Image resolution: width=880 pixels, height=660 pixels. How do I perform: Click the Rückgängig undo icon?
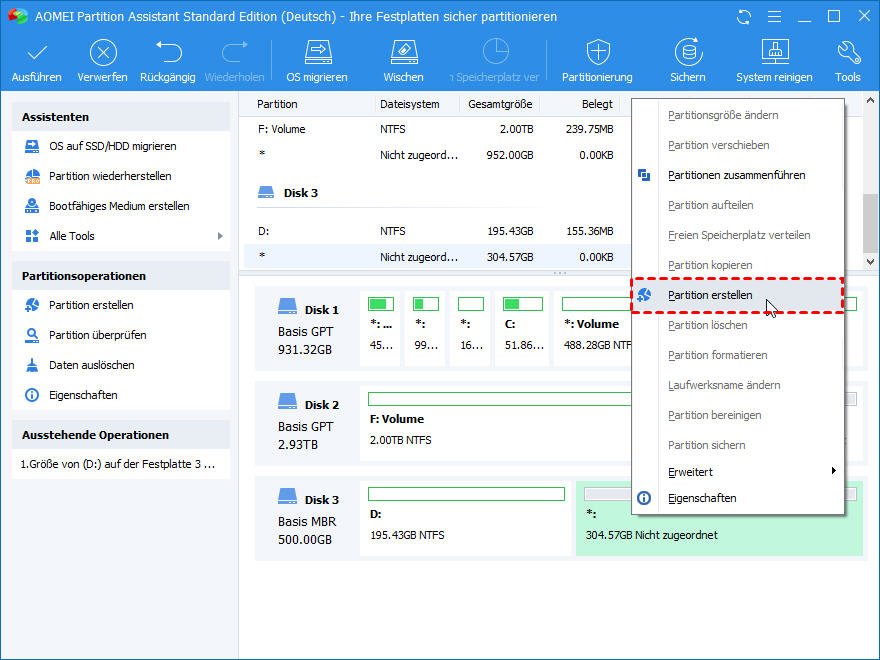point(168,52)
